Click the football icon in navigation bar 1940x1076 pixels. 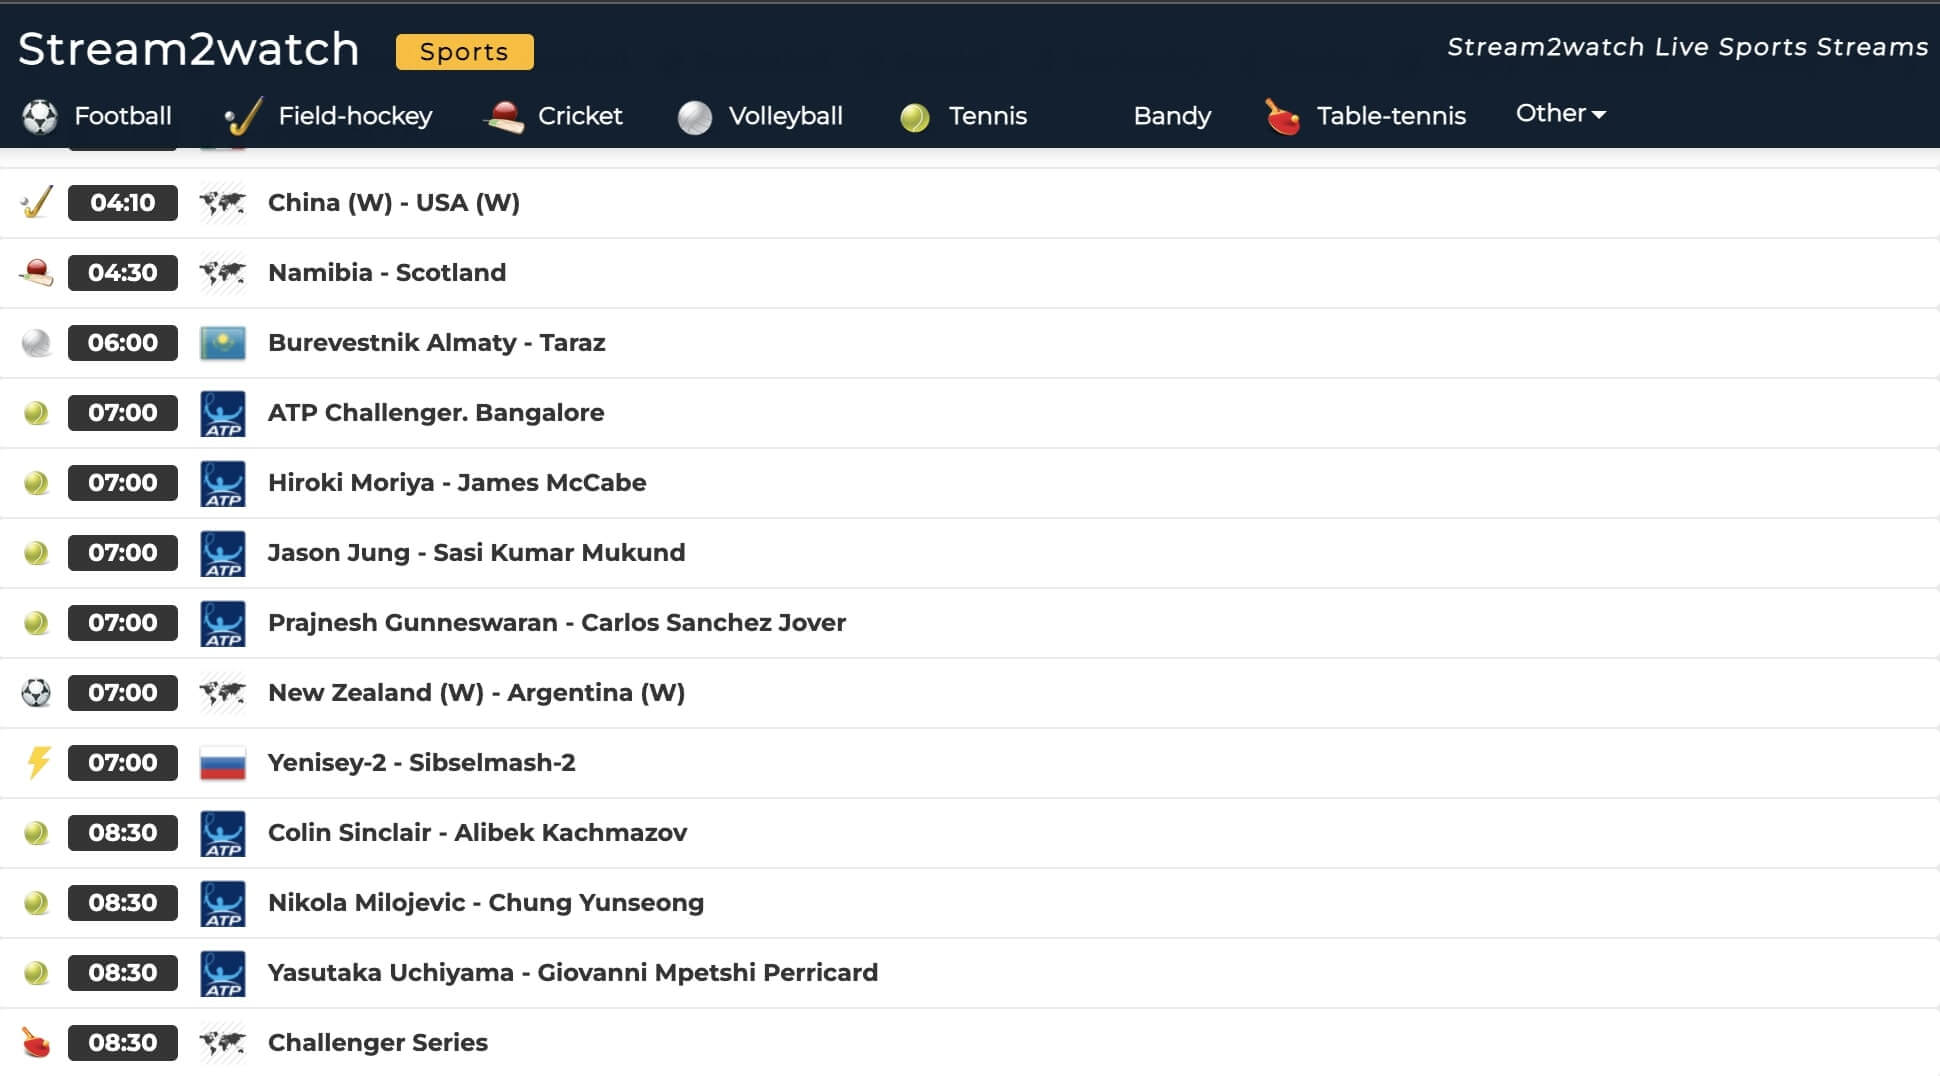point(40,117)
